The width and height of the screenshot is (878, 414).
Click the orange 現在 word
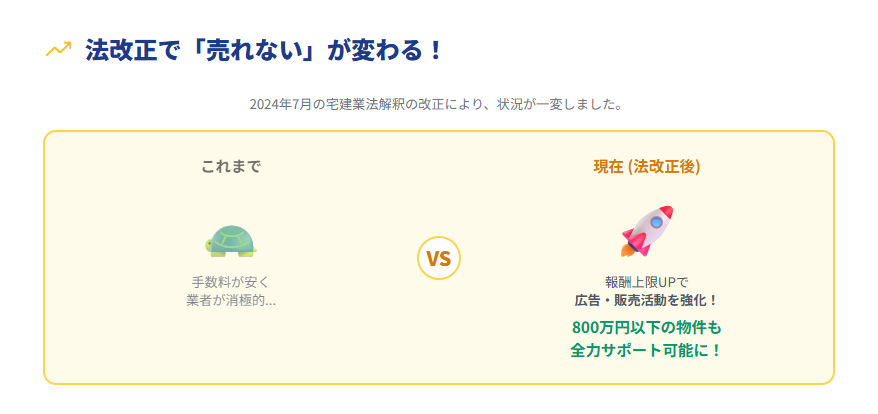pos(608,166)
